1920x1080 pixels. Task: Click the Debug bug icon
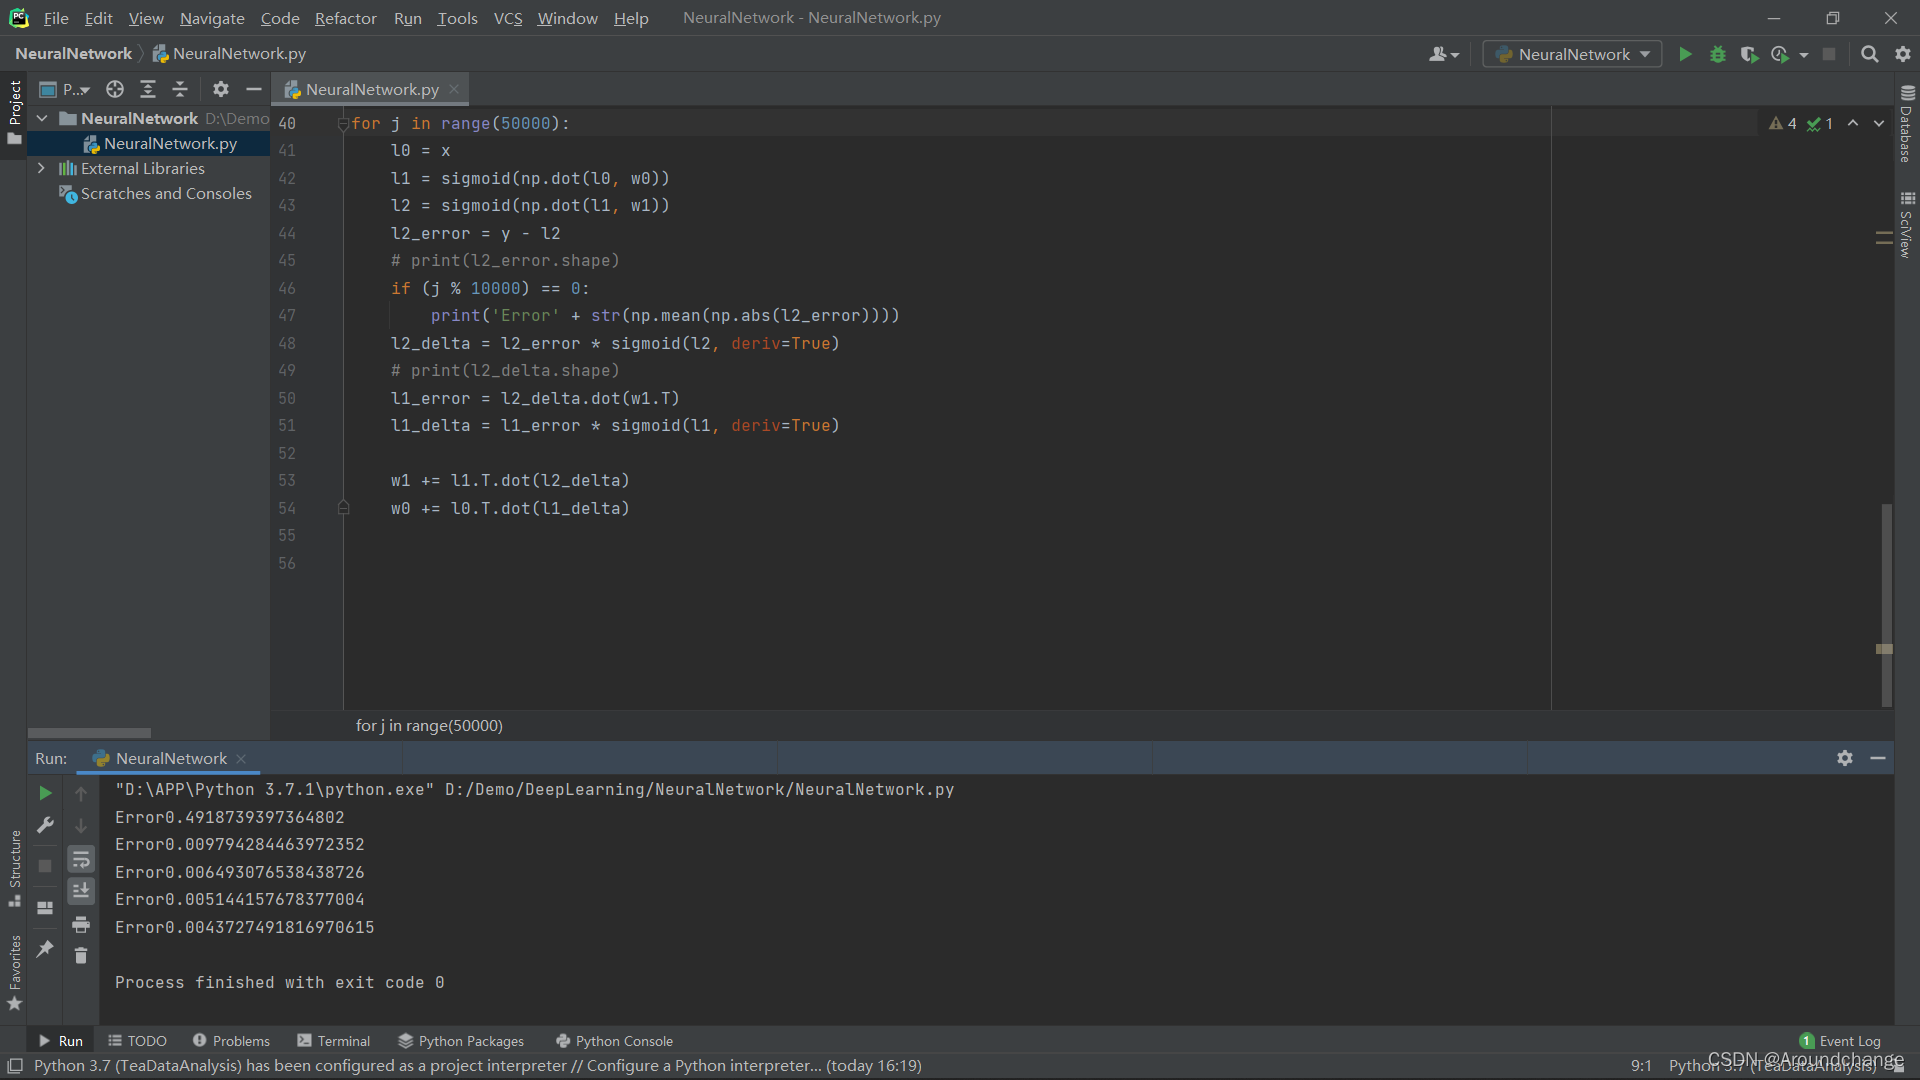click(x=1717, y=55)
